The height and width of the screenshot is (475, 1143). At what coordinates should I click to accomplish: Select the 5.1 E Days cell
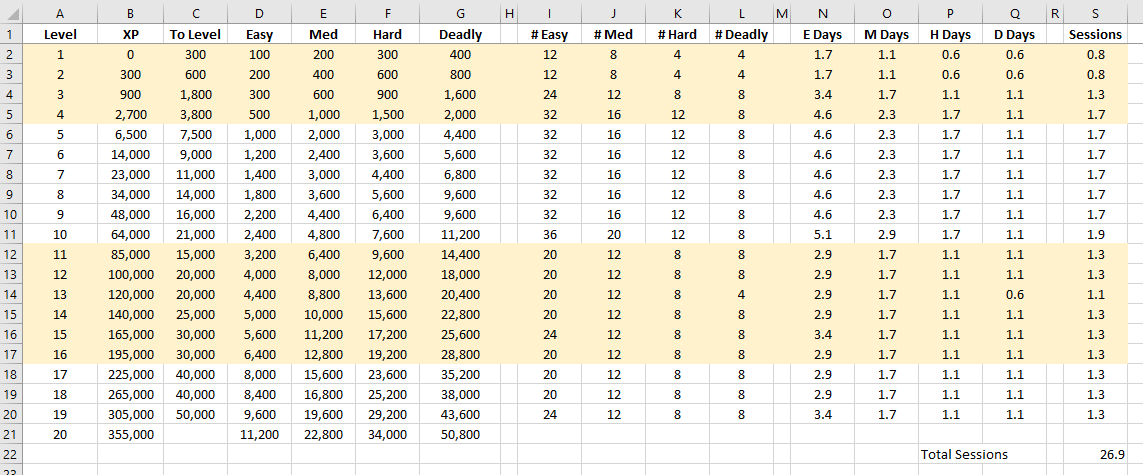point(823,234)
